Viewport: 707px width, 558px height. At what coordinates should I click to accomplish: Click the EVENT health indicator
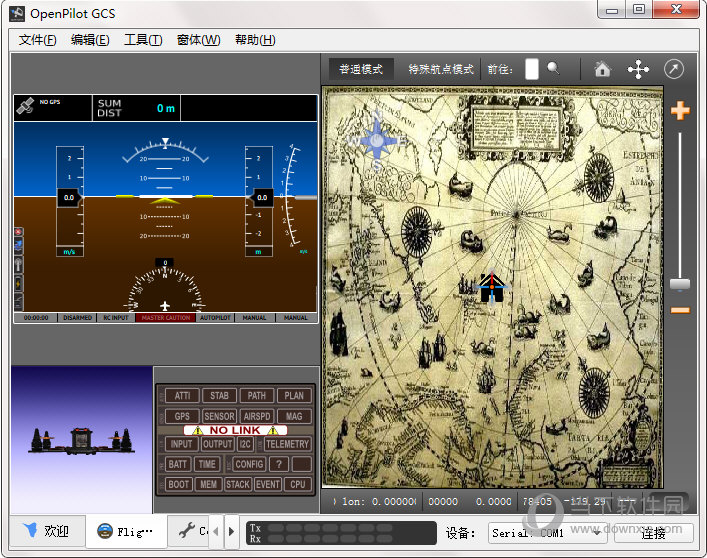(267, 485)
